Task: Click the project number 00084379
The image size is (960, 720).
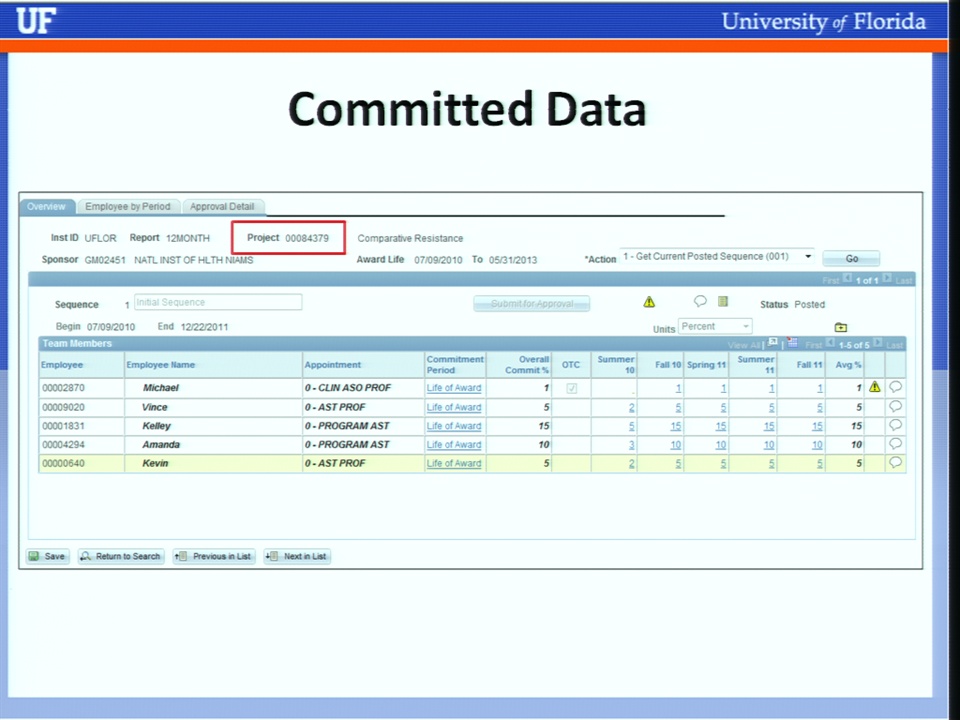Action: [x=307, y=238]
